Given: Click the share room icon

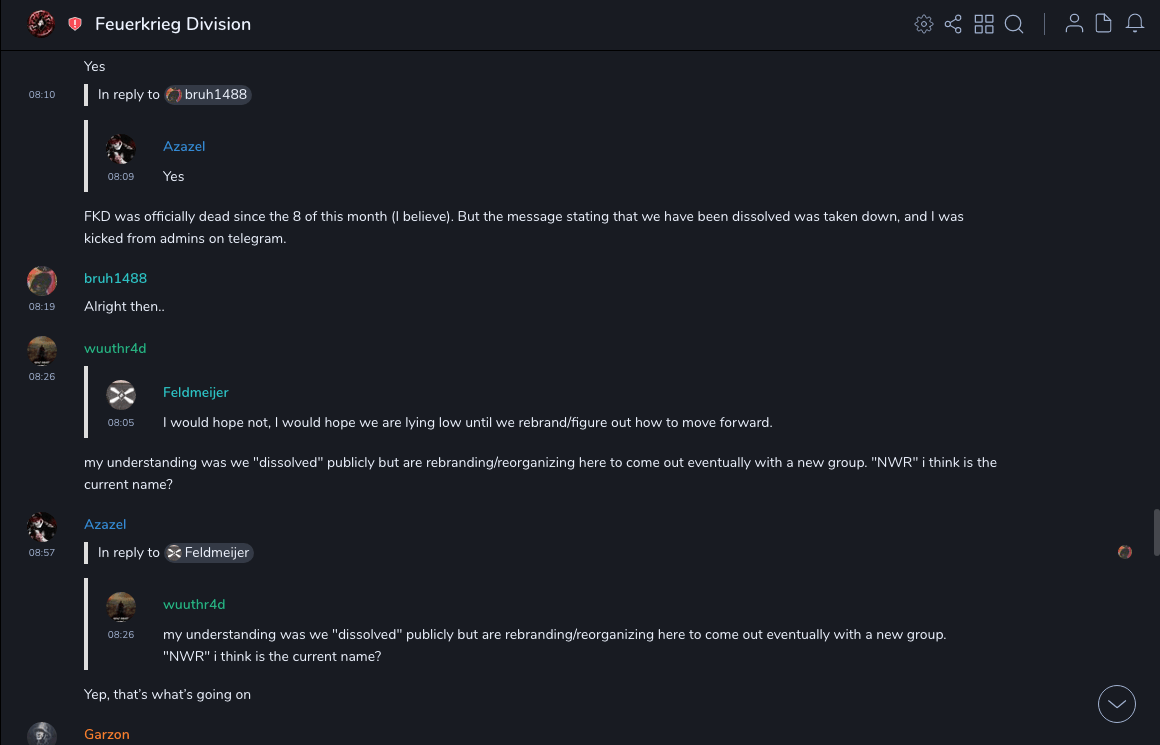Looking at the screenshot, I should pos(953,24).
